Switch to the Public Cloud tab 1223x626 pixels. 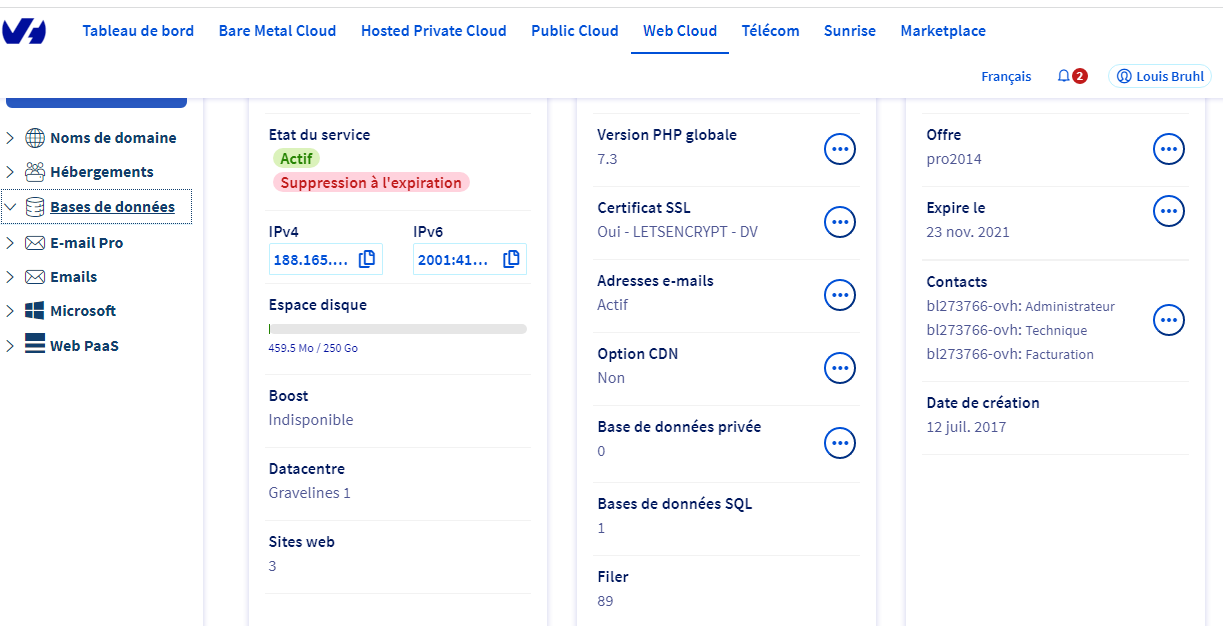click(574, 31)
